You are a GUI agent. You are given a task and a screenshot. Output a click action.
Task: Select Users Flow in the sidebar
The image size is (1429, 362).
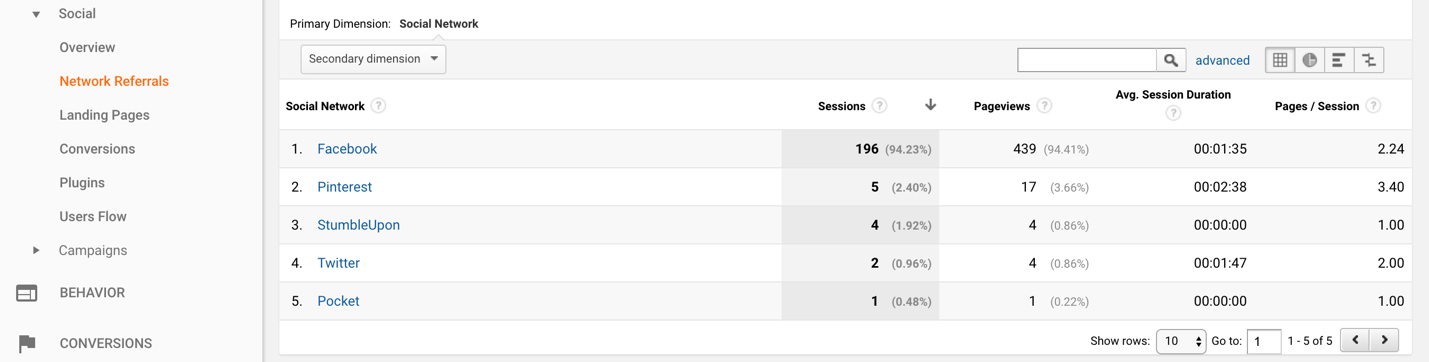point(93,216)
